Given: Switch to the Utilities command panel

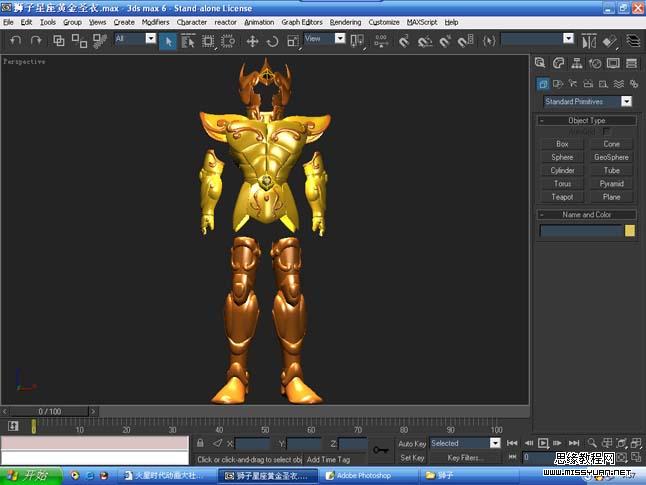Looking at the screenshot, I should [631, 63].
